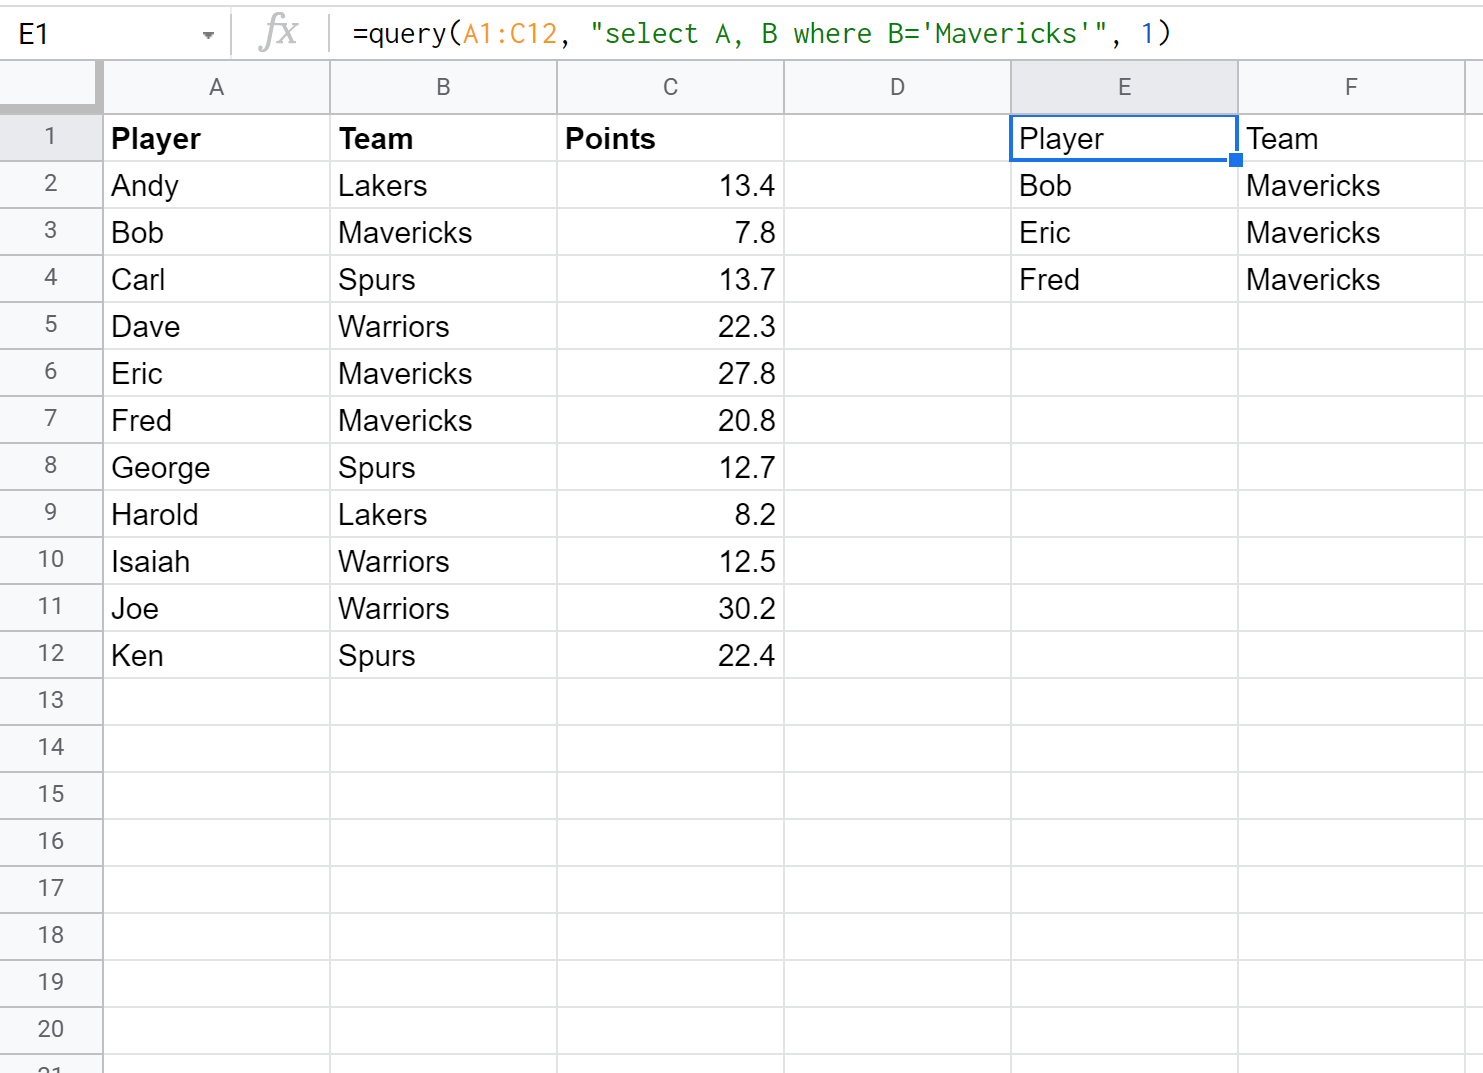Image resolution: width=1483 pixels, height=1073 pixels.
Task: Select the cell containing George
Action: click(216, 467)
